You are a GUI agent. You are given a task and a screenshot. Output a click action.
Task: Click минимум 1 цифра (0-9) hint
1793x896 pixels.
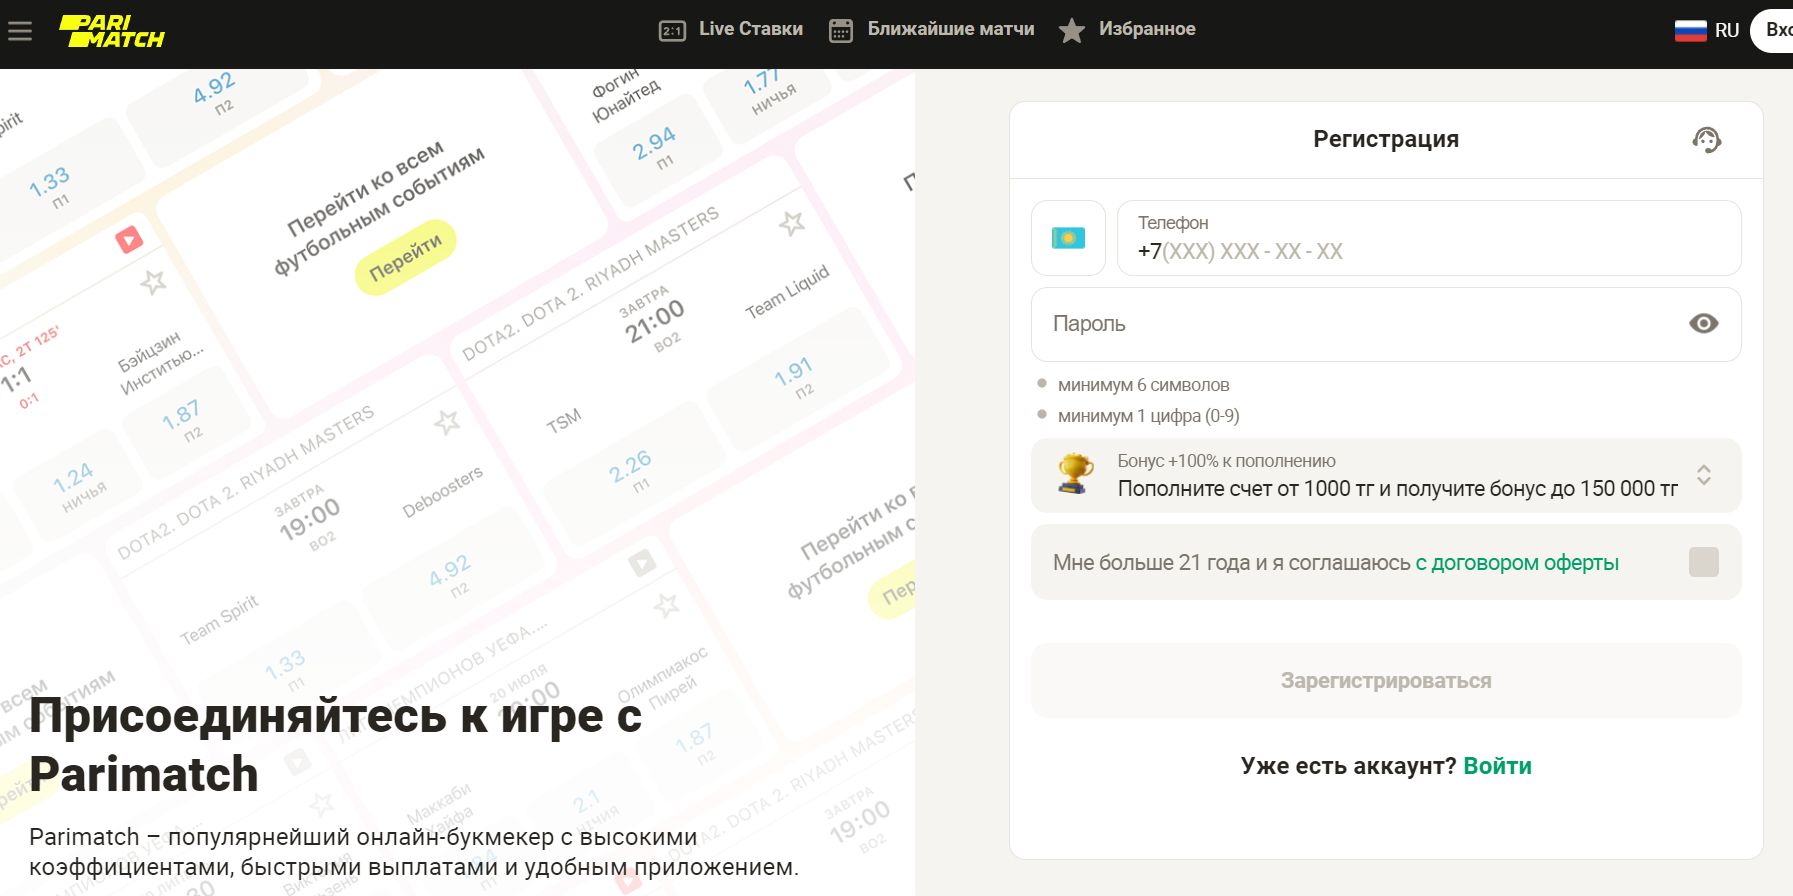click(1148, 416)
